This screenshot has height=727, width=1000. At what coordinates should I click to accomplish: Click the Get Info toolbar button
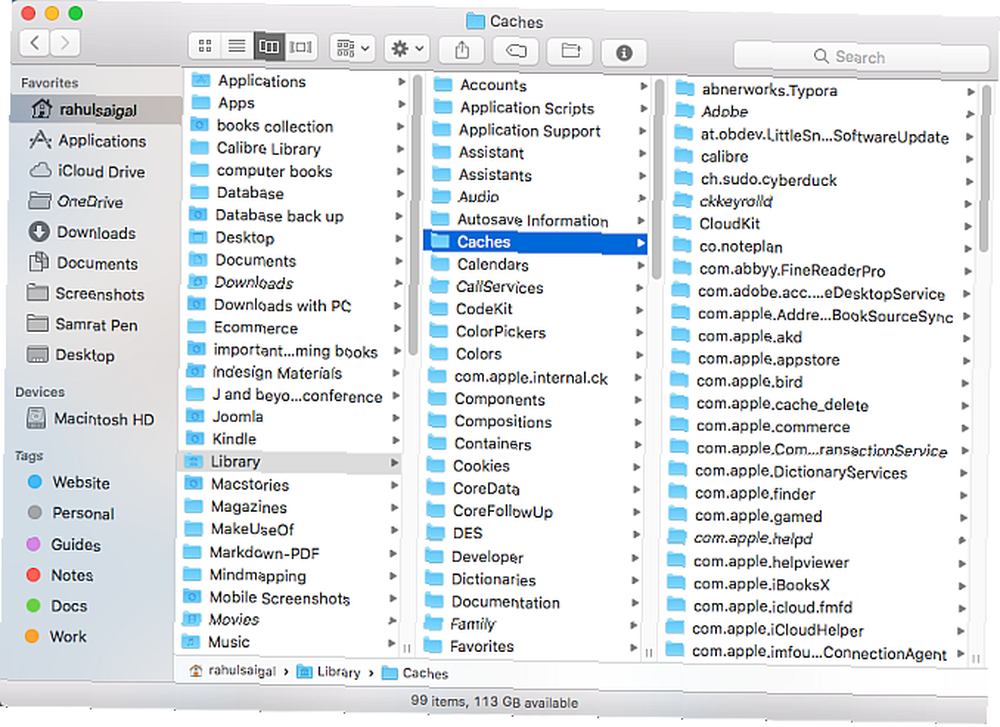(624, 52)
